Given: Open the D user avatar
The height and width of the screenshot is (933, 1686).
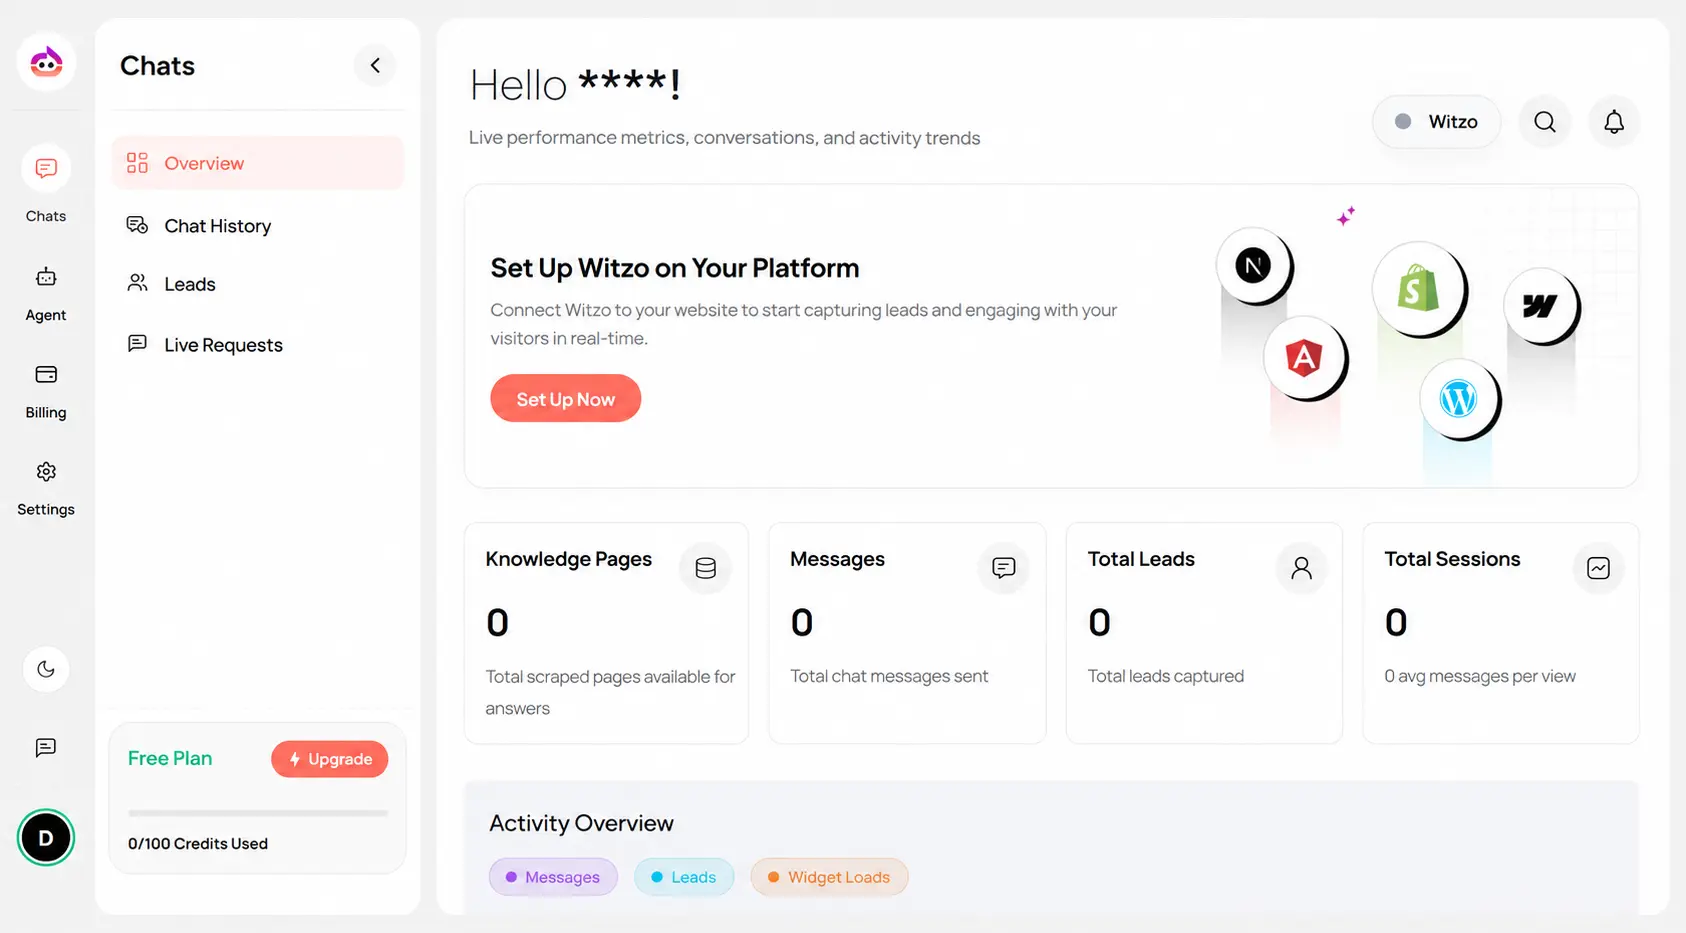Looking at the screenshot, I should point(46,837).
